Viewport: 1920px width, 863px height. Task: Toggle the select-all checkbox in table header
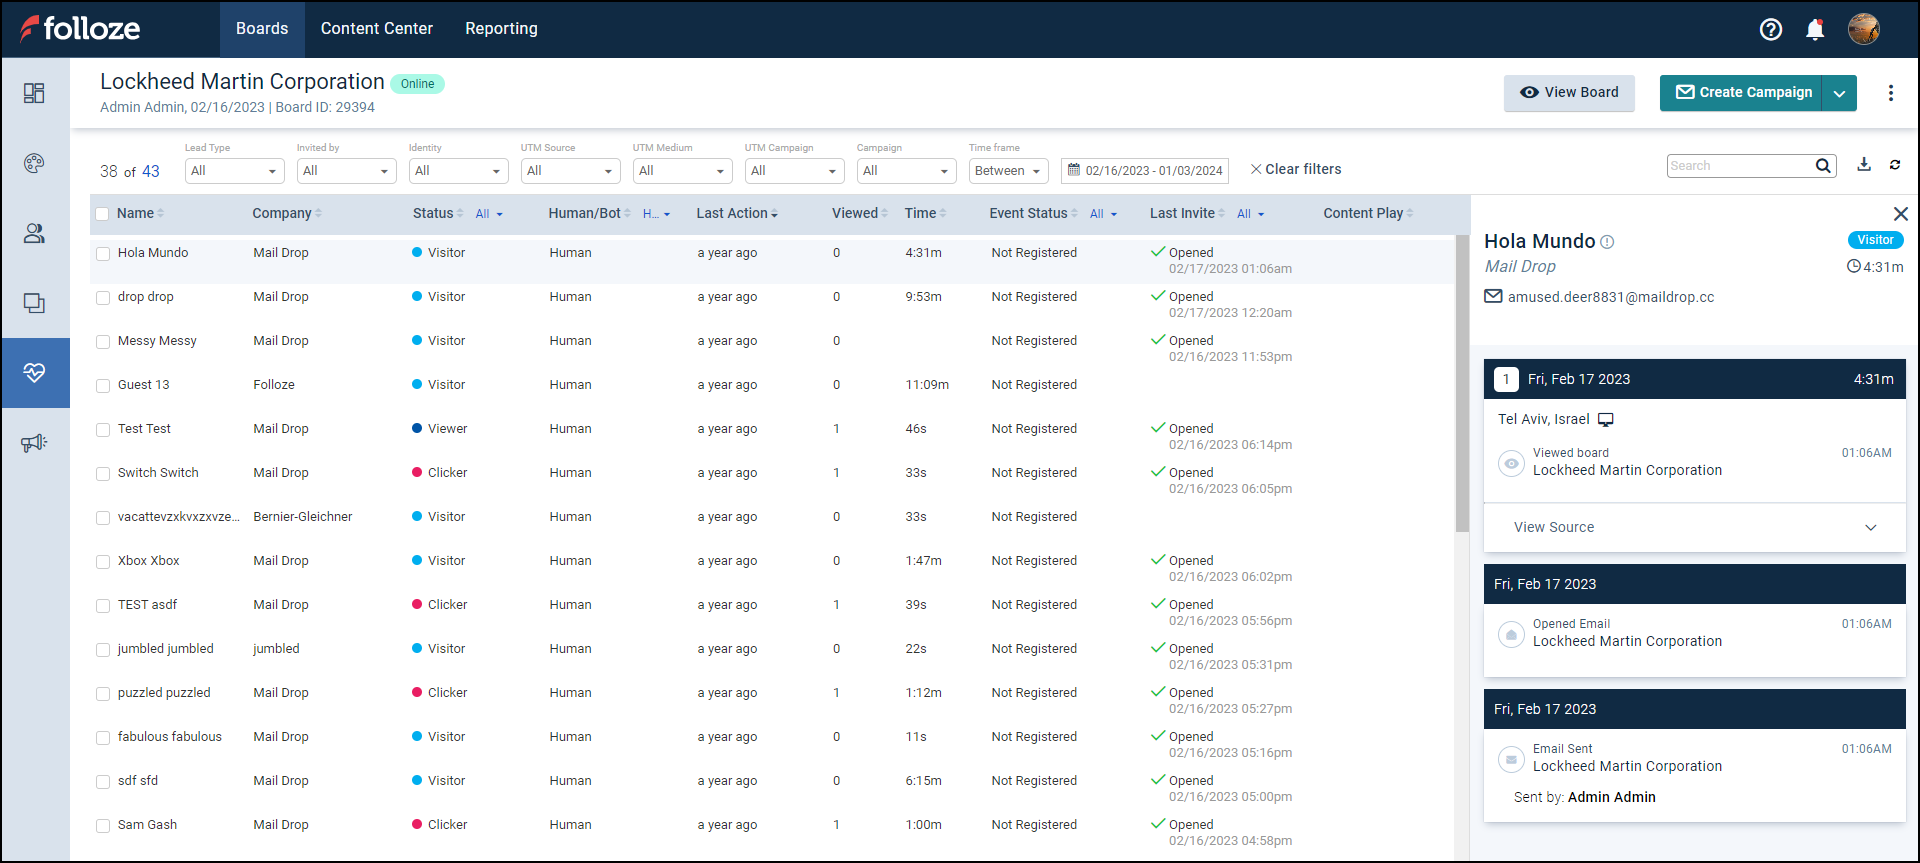[102, 214]
